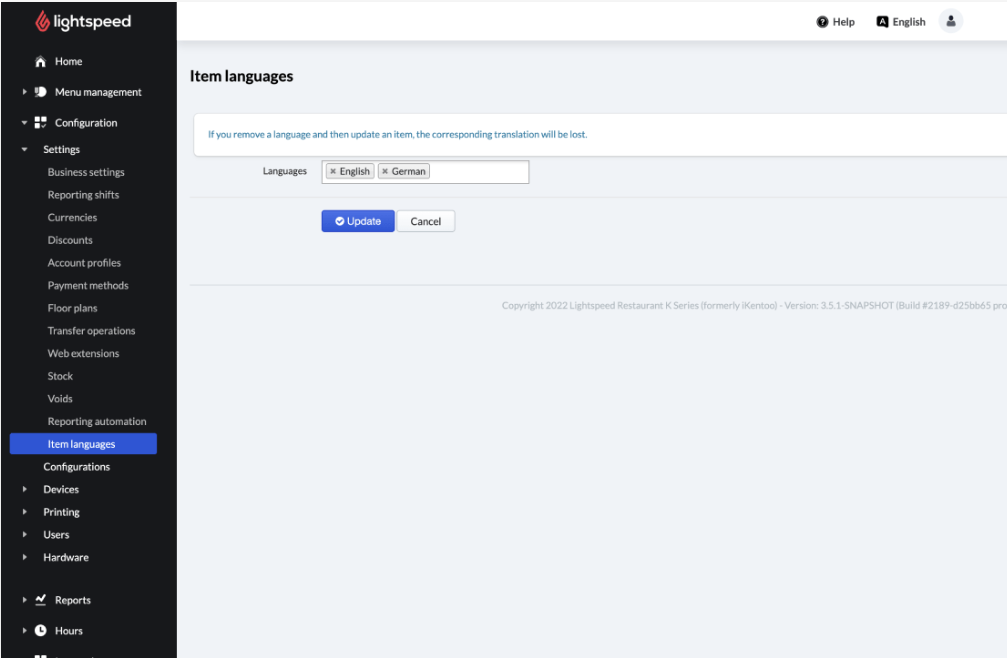This screenshot has width=1007, height=658.
Task: Expand the Devices submenu
Action: pyautogui.click(x=25, y=490)
